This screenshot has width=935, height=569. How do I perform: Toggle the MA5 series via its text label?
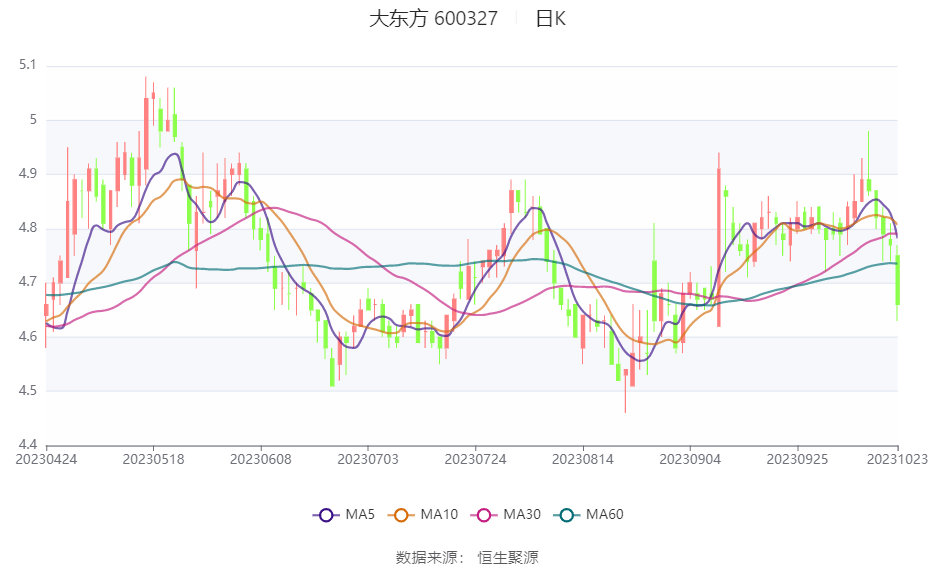pos(360,515)
